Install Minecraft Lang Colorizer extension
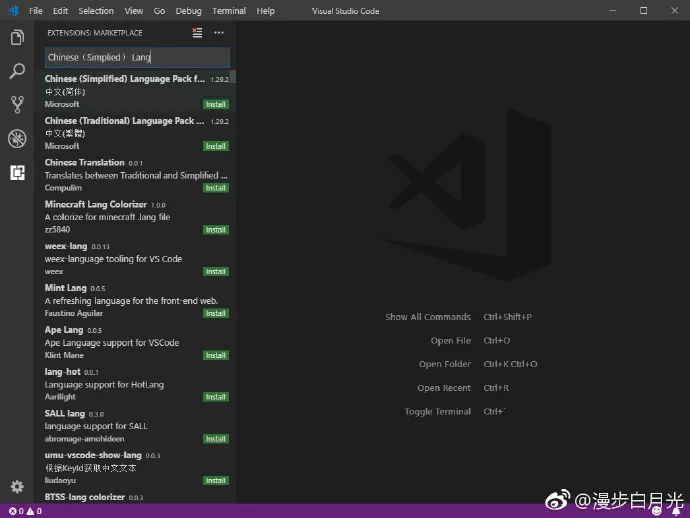Image resolution: width=690 pixels, height=518 pixels. pos(216,230)
